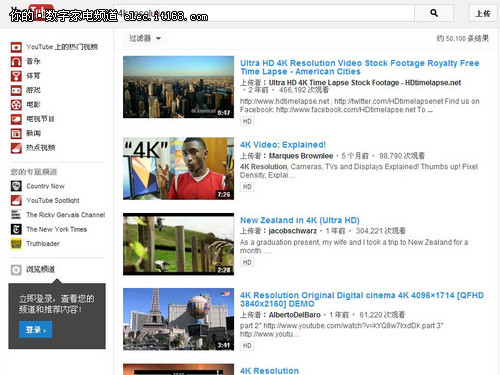Image resolution: width=500 pixels, height=375 pixels.
Task: Click the Las Vegas Eiffel tower thumbnail
Action: (178, 319)
